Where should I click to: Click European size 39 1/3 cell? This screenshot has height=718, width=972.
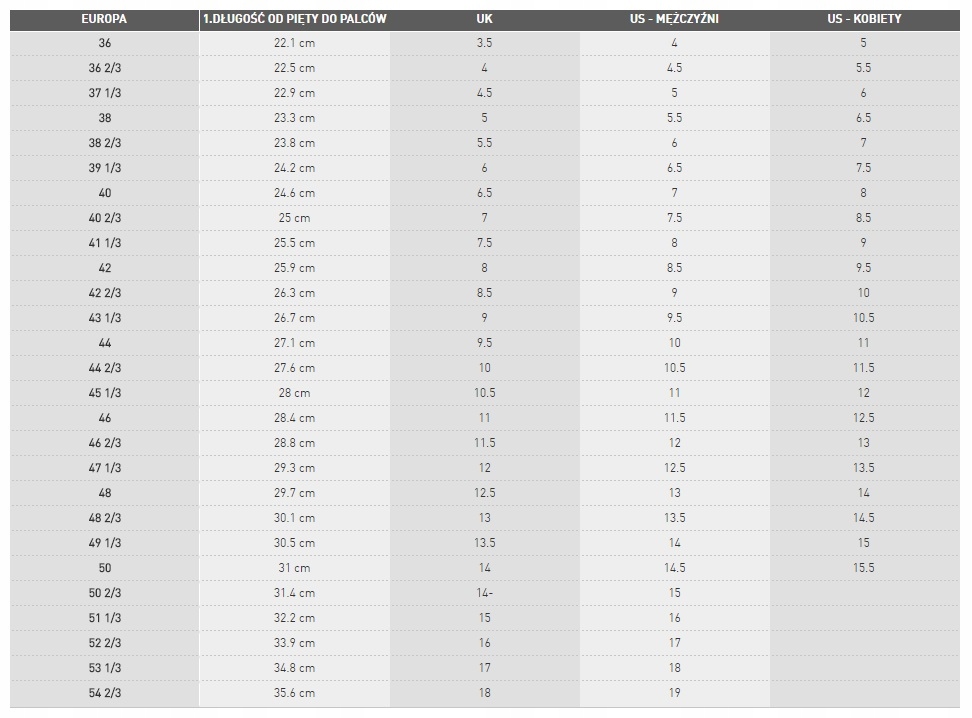pyautogui.click(x=105, y=168)
